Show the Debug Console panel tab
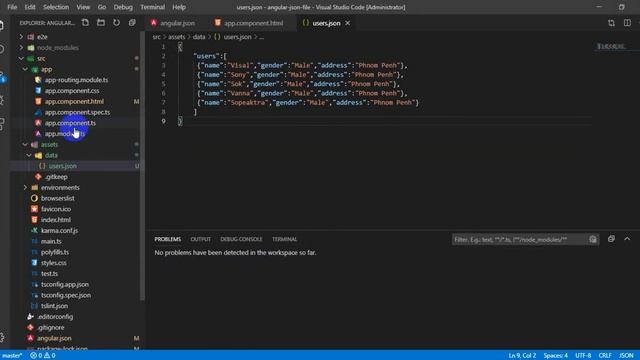The image size is (640, 360). pyautogui.click(x=241, y=239)
